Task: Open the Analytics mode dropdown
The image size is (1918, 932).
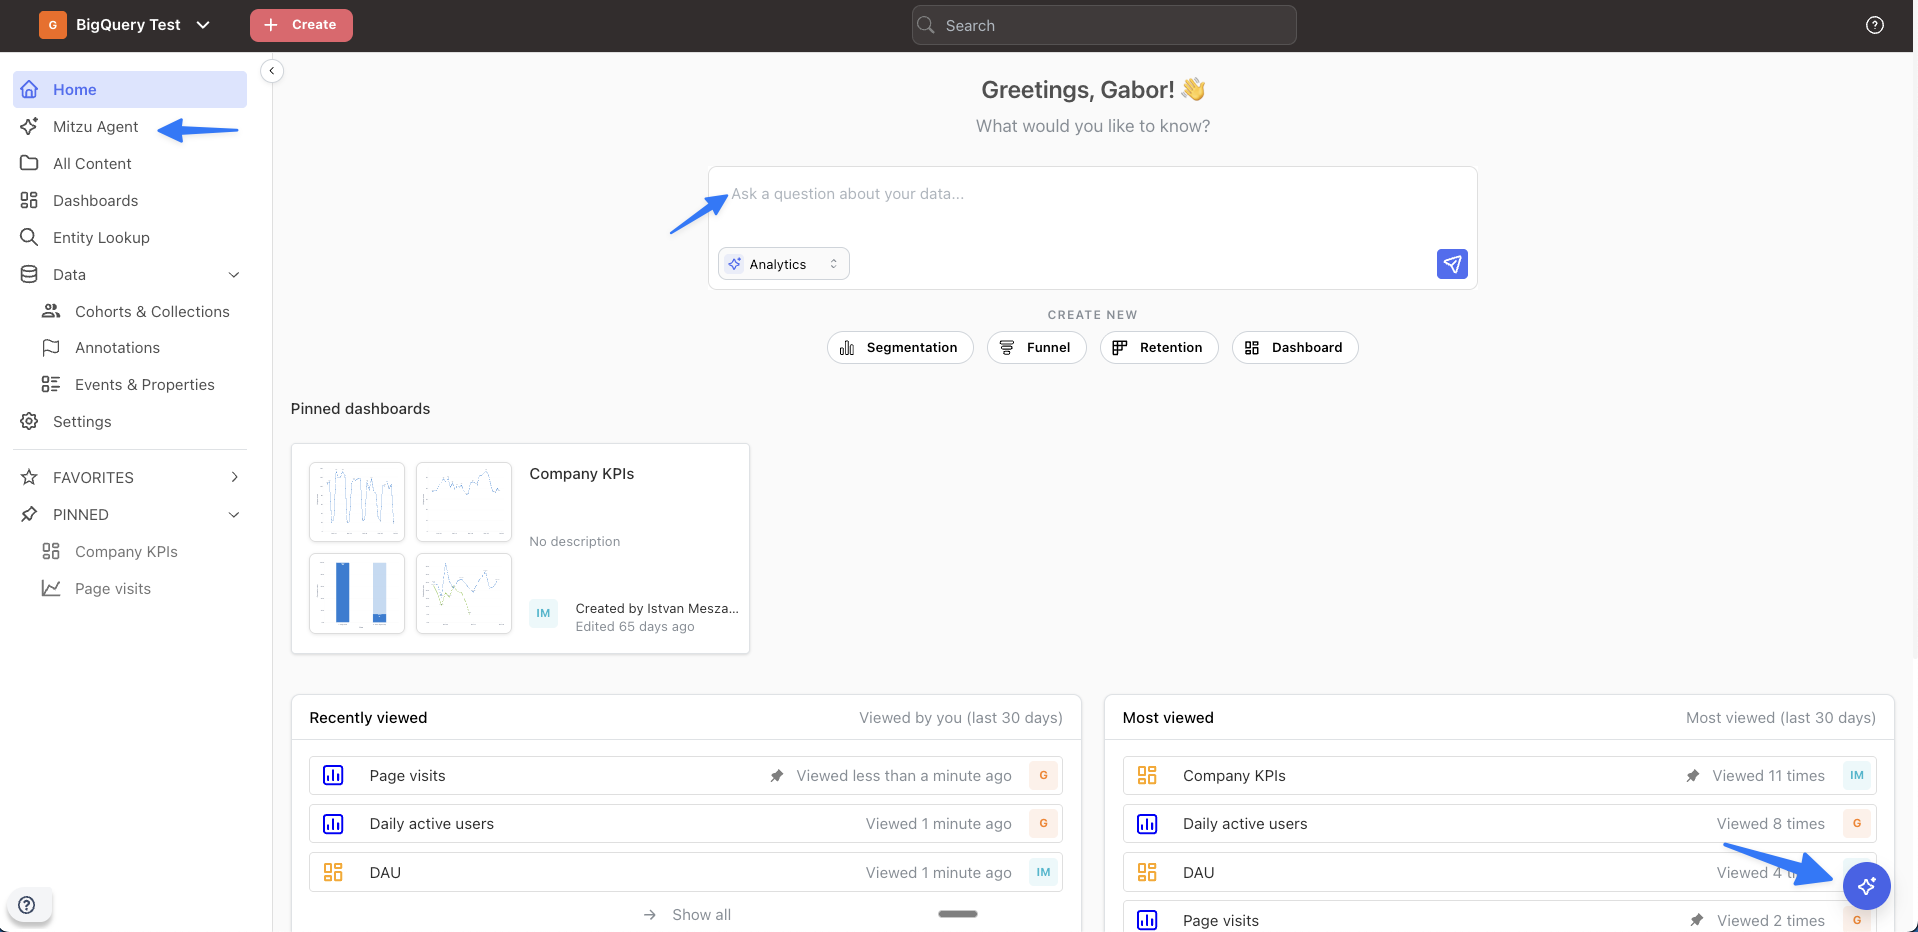Action: [x=784, y=264]
